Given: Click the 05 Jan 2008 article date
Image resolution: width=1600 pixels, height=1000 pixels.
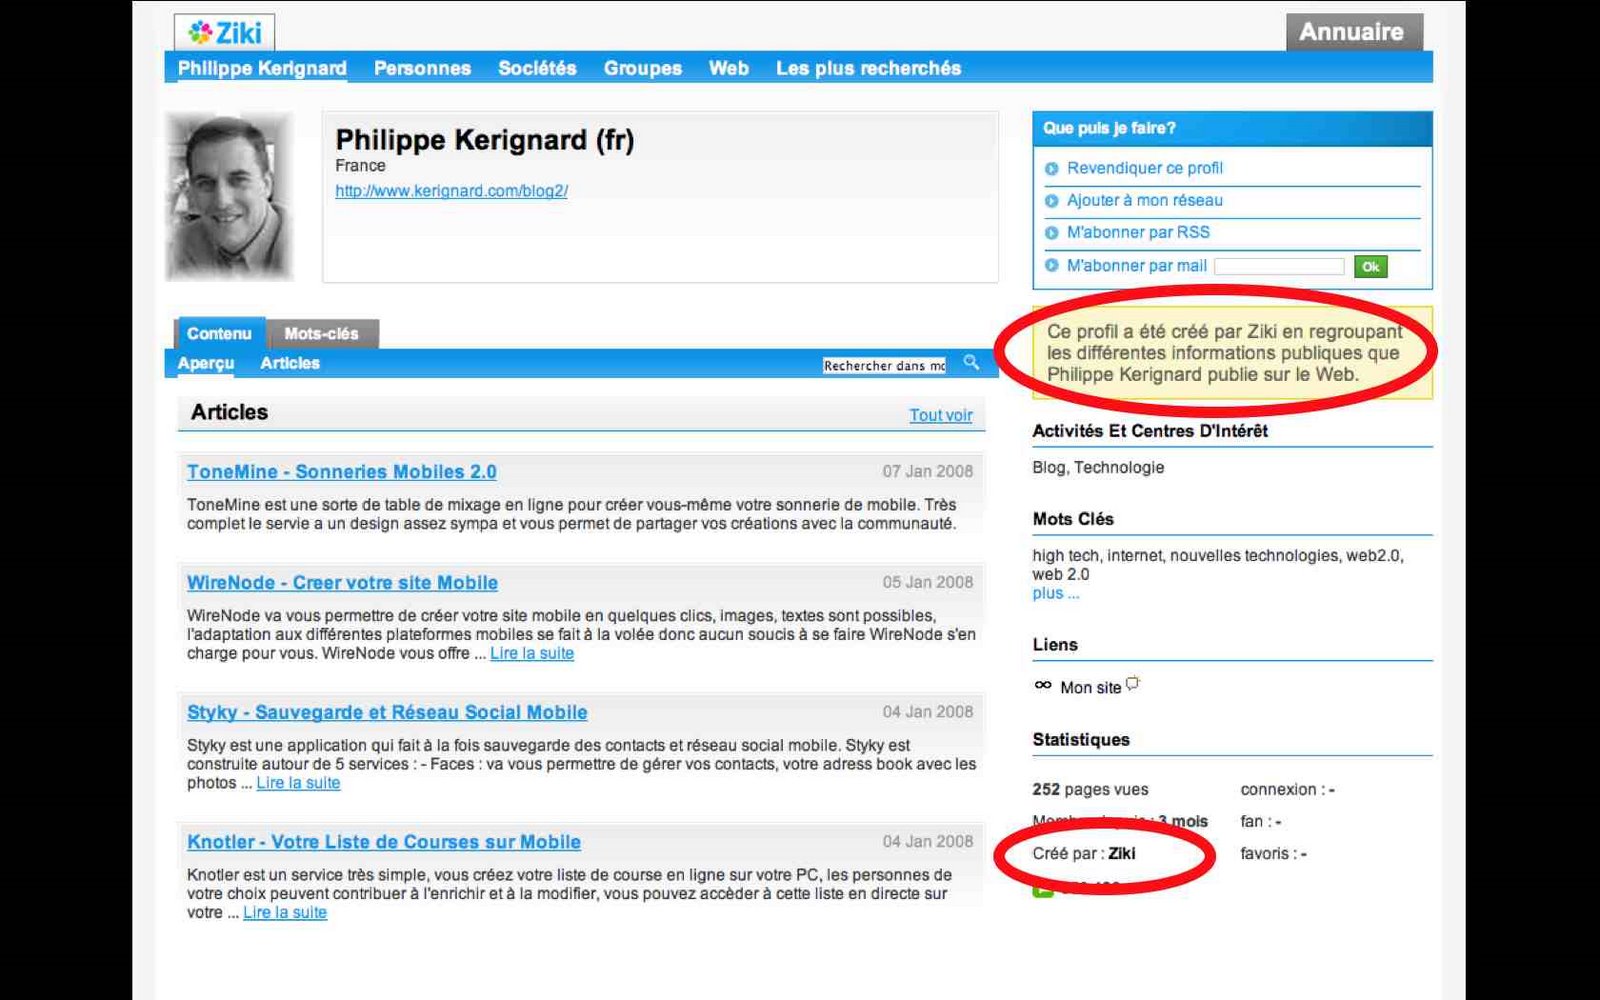Looking at the screenshot, I should [x=927, y=582].
